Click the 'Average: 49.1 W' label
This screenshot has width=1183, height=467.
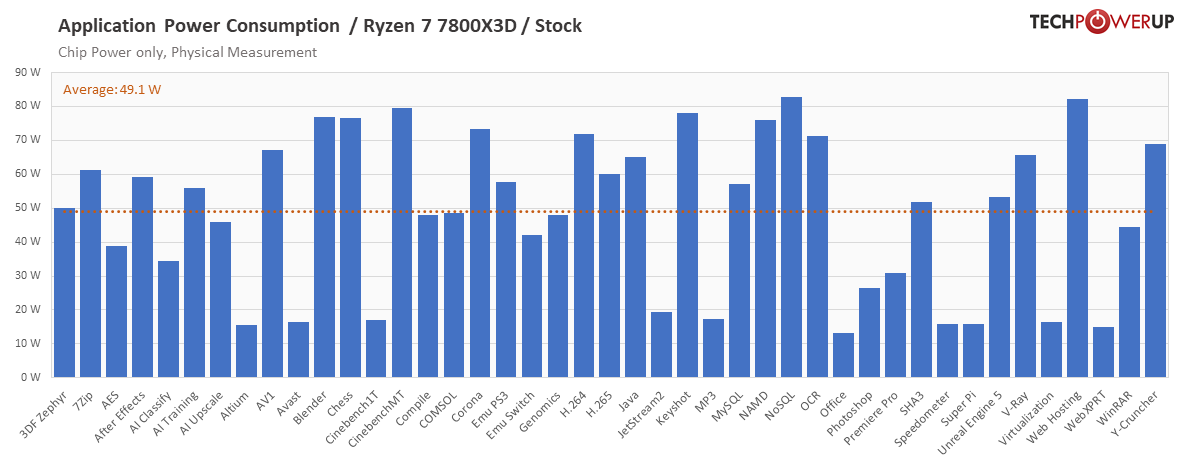112,89
